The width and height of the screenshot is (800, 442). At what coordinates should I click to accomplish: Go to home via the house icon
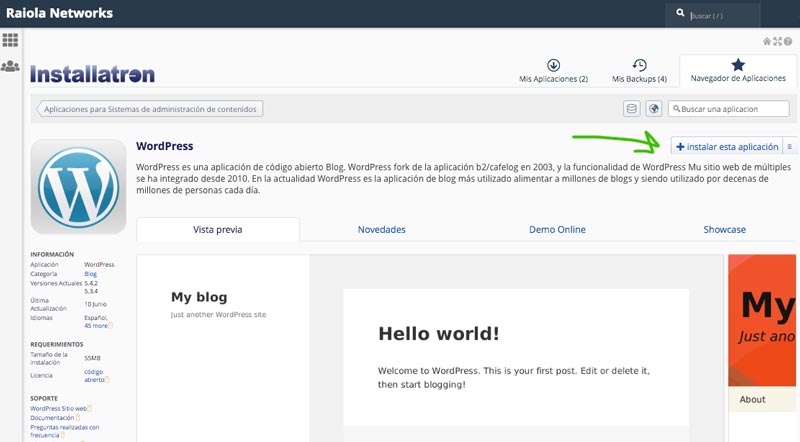click(x=767, y=41)
